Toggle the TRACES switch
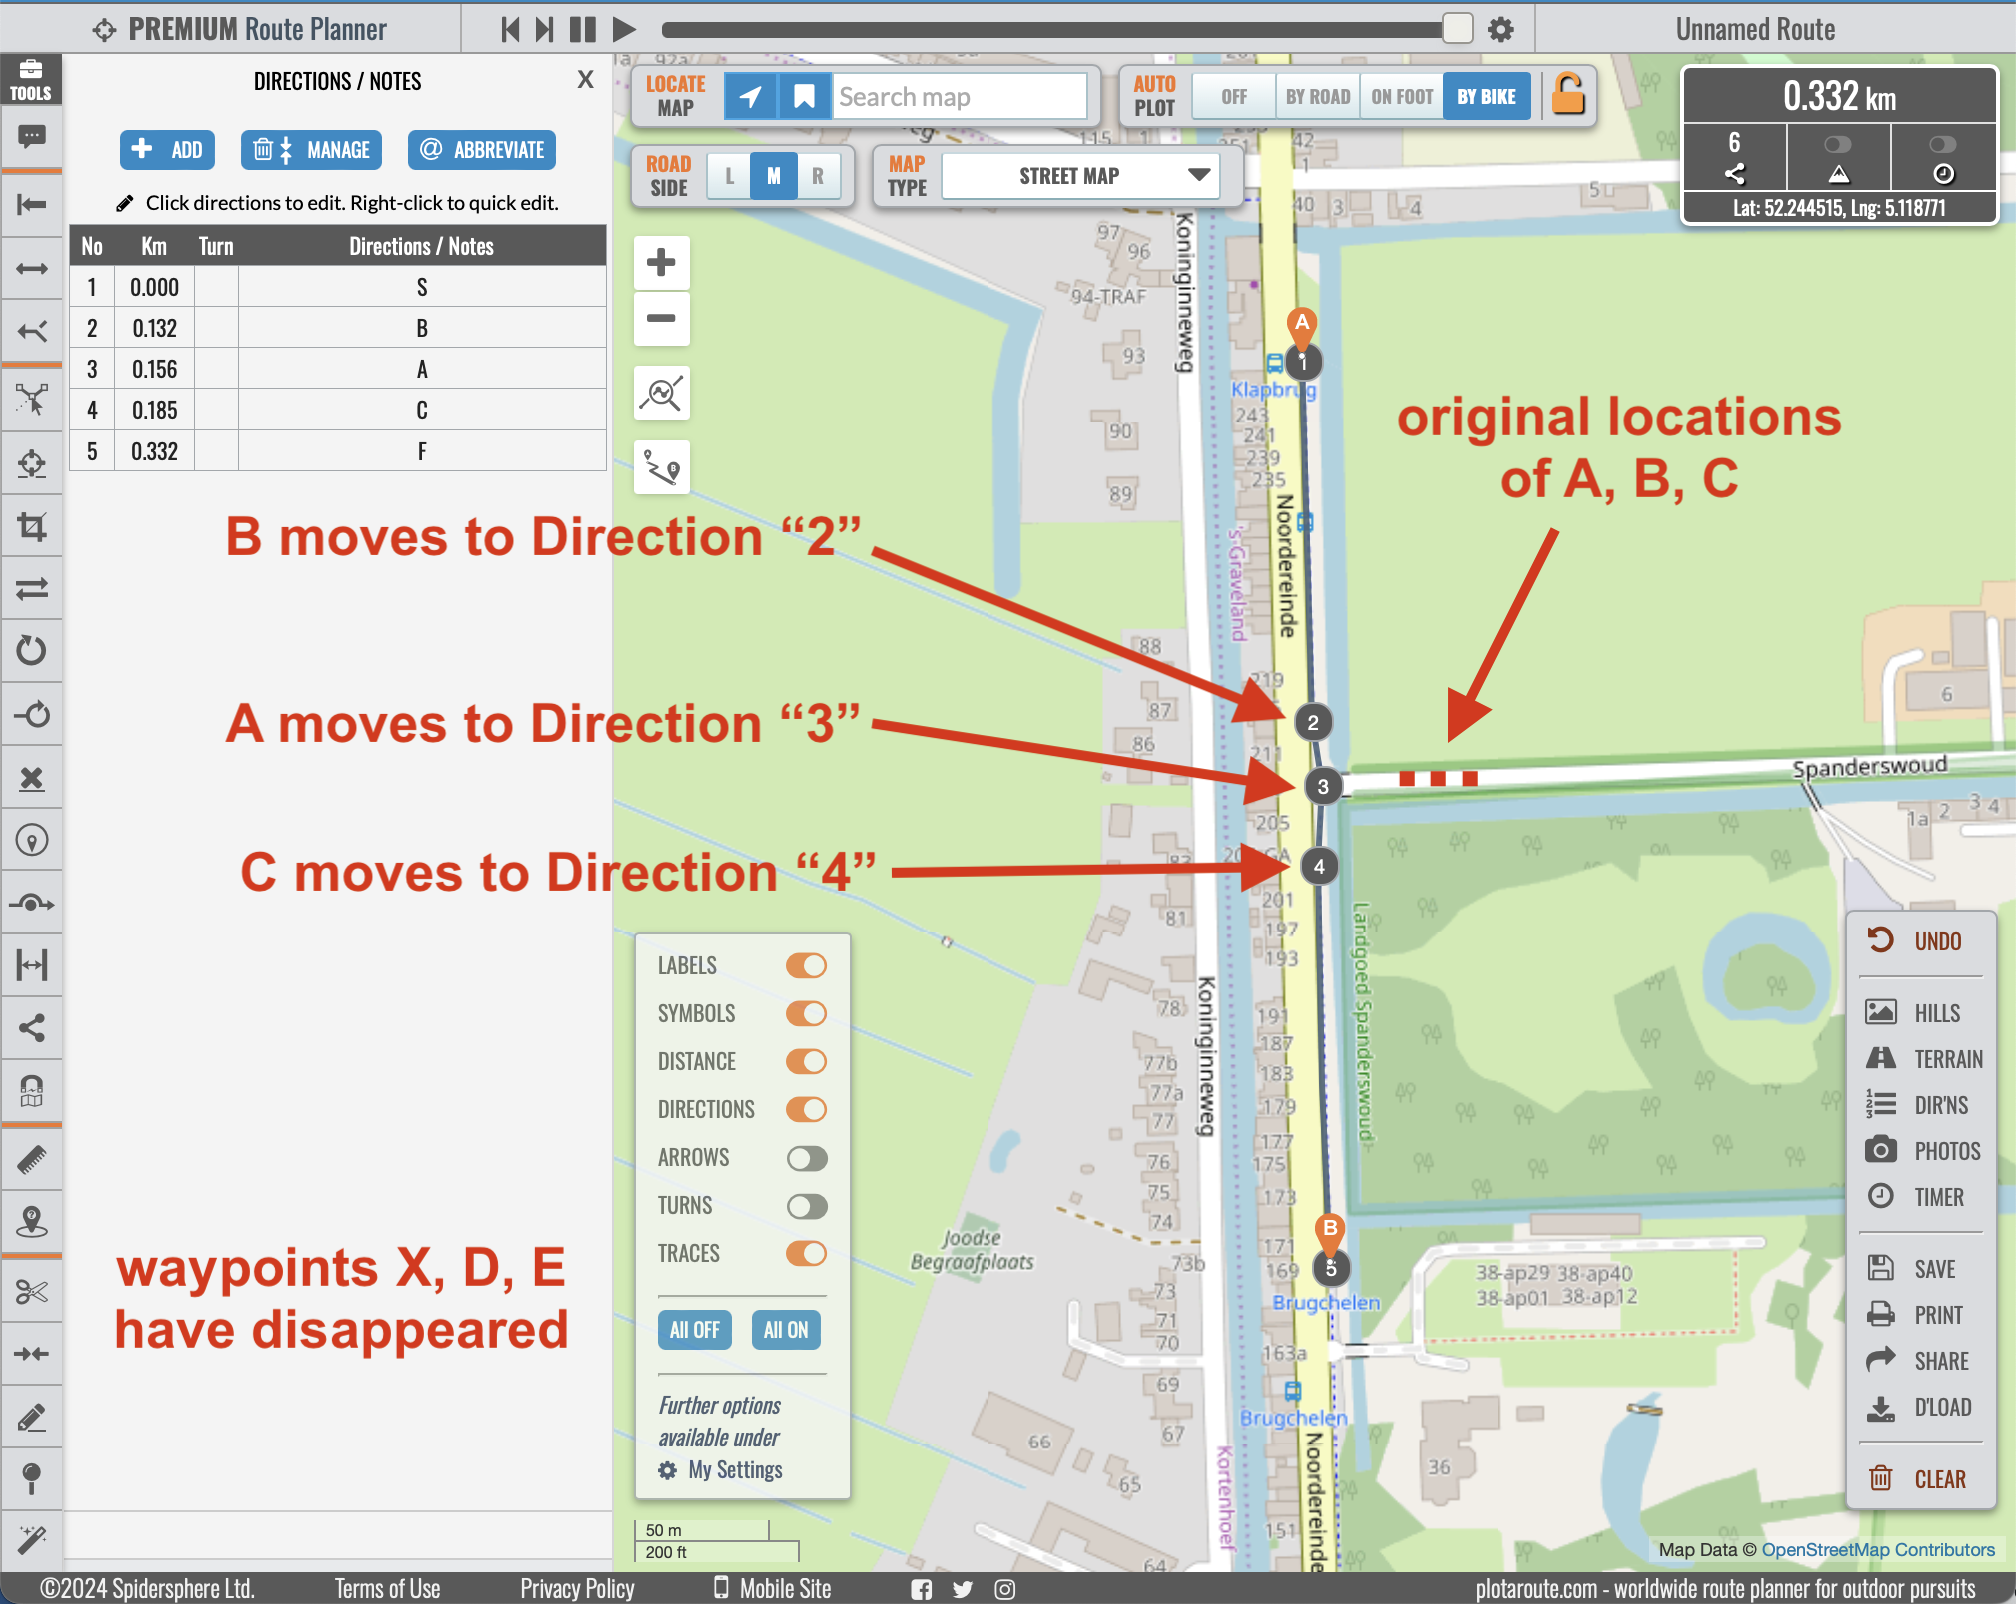 click(806, 1253)
